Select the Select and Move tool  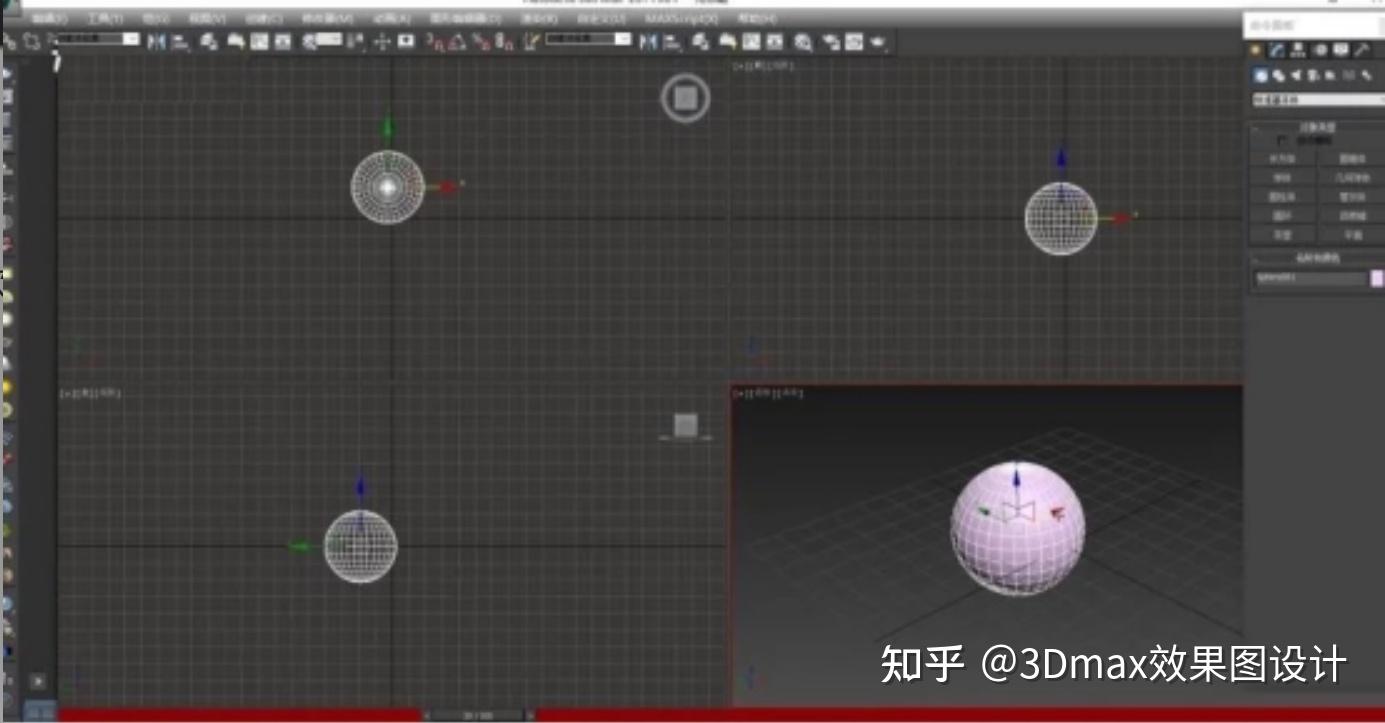[383, 41]
